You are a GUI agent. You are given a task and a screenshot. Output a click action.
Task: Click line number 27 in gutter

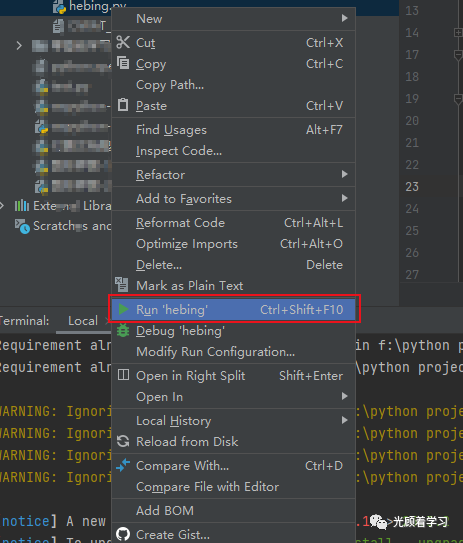(x=412, y=275)
